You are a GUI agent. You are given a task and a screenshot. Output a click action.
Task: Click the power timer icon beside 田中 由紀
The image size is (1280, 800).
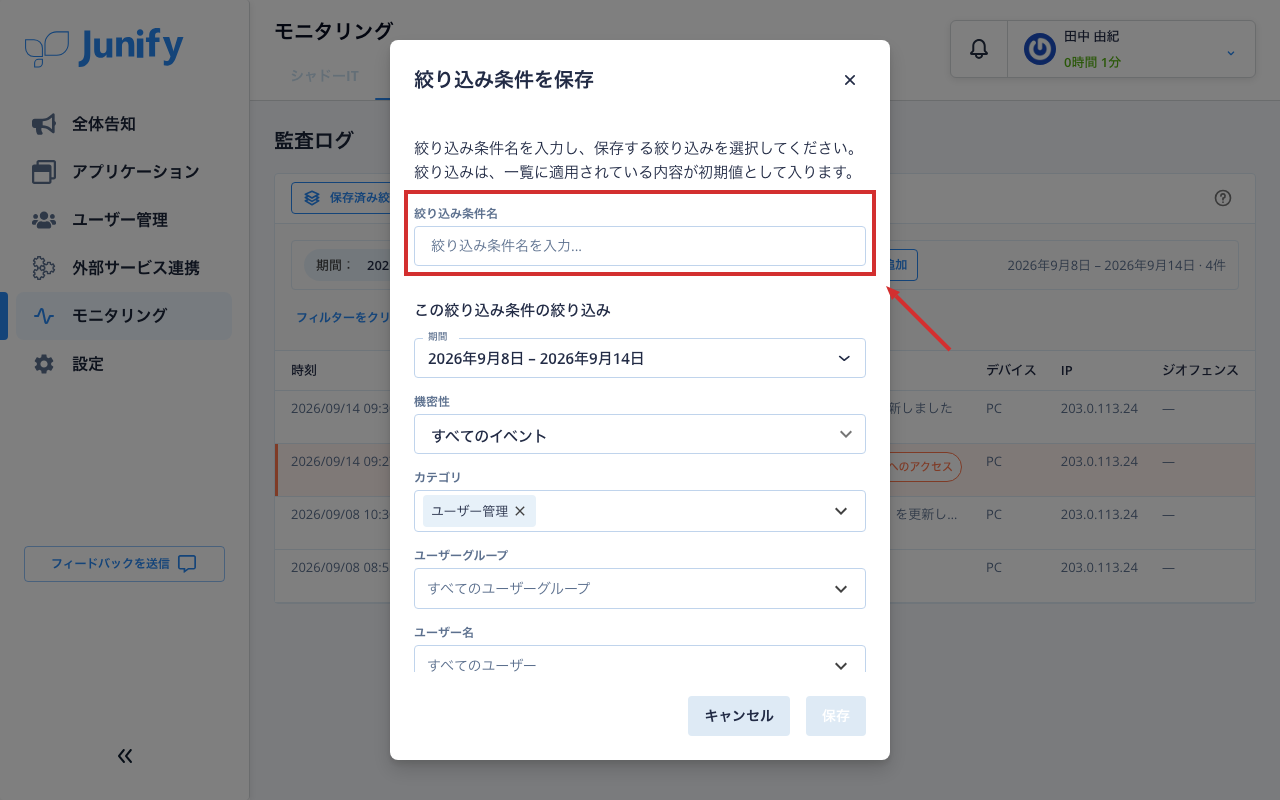pos(1039,49)
